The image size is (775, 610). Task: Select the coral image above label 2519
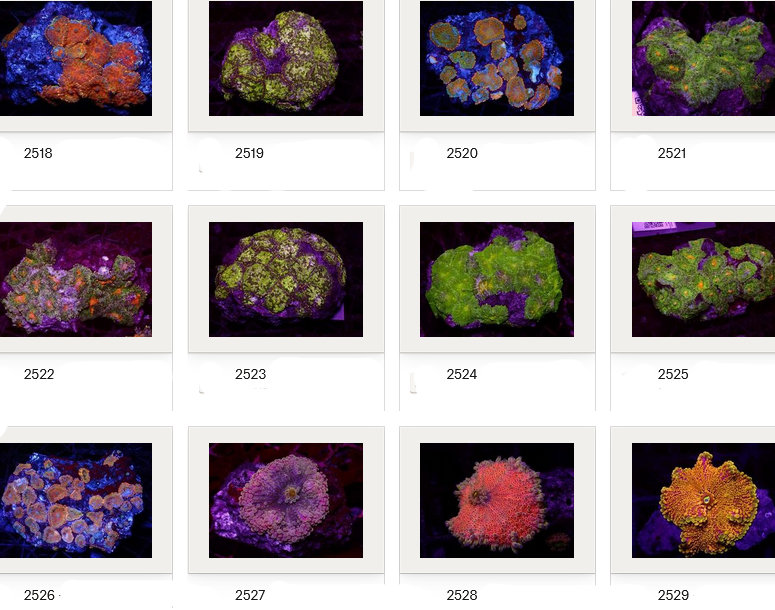pos(286,58)
